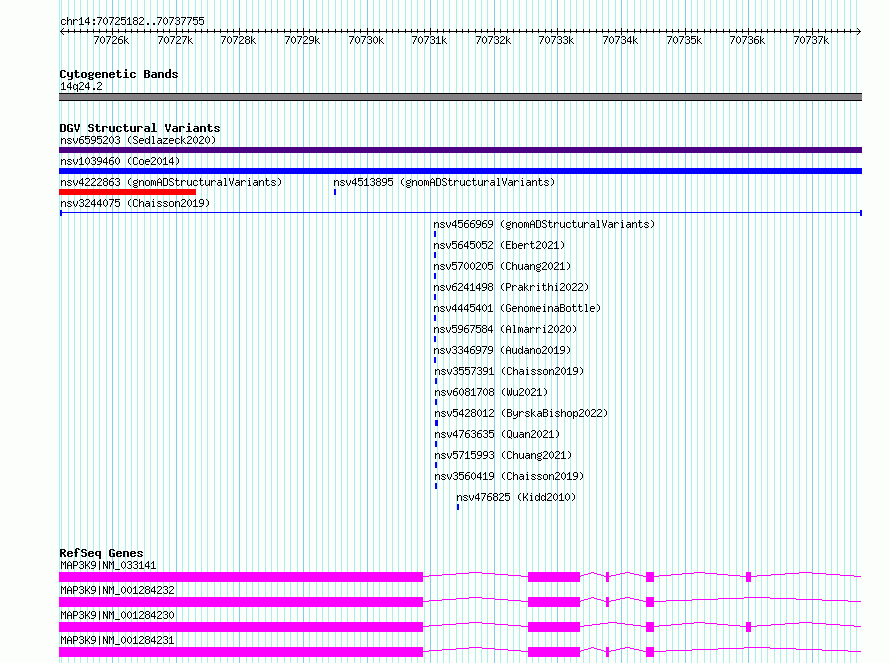890x663 pixels.
Task: Click the gray 14q24.2 cytogenetic band bar
Action: tap(460, 97)
